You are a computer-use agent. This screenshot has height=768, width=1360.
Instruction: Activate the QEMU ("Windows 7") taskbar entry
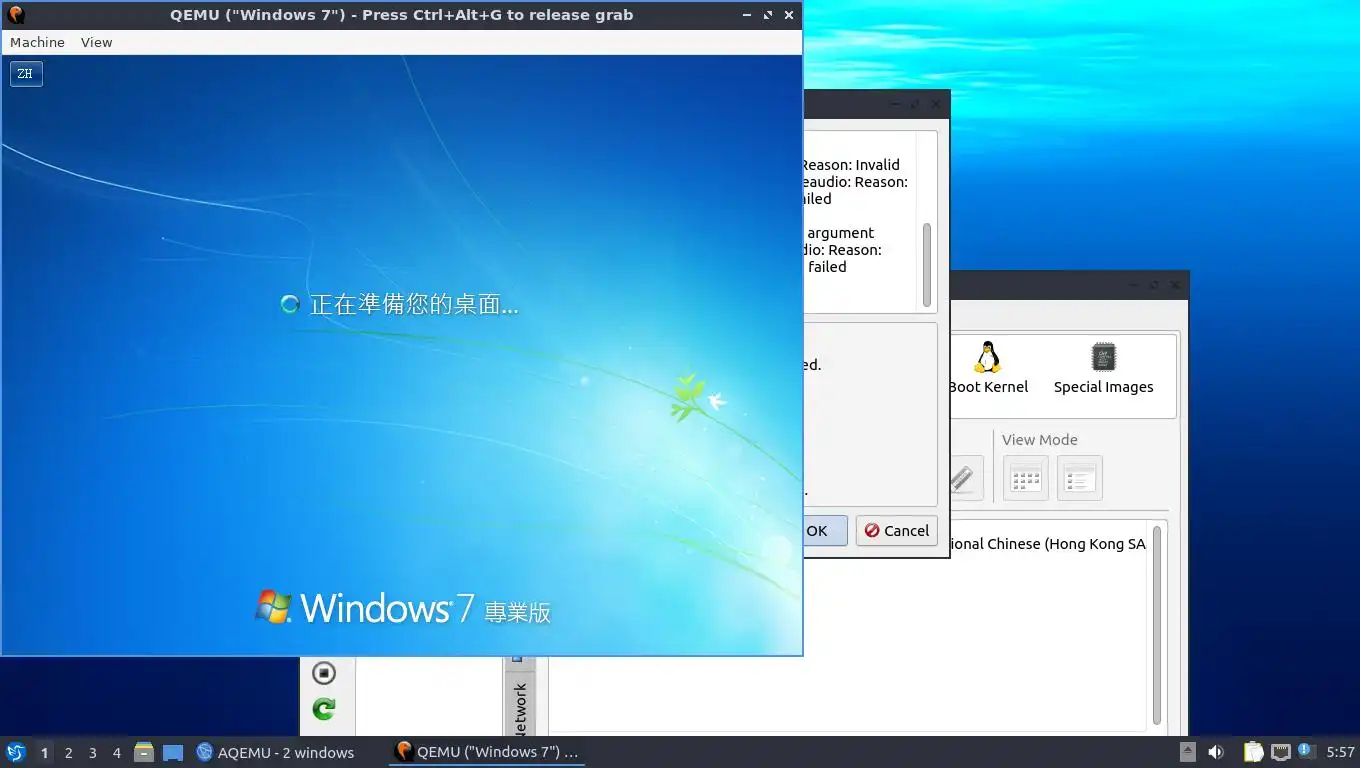click(x=487, y=752)
